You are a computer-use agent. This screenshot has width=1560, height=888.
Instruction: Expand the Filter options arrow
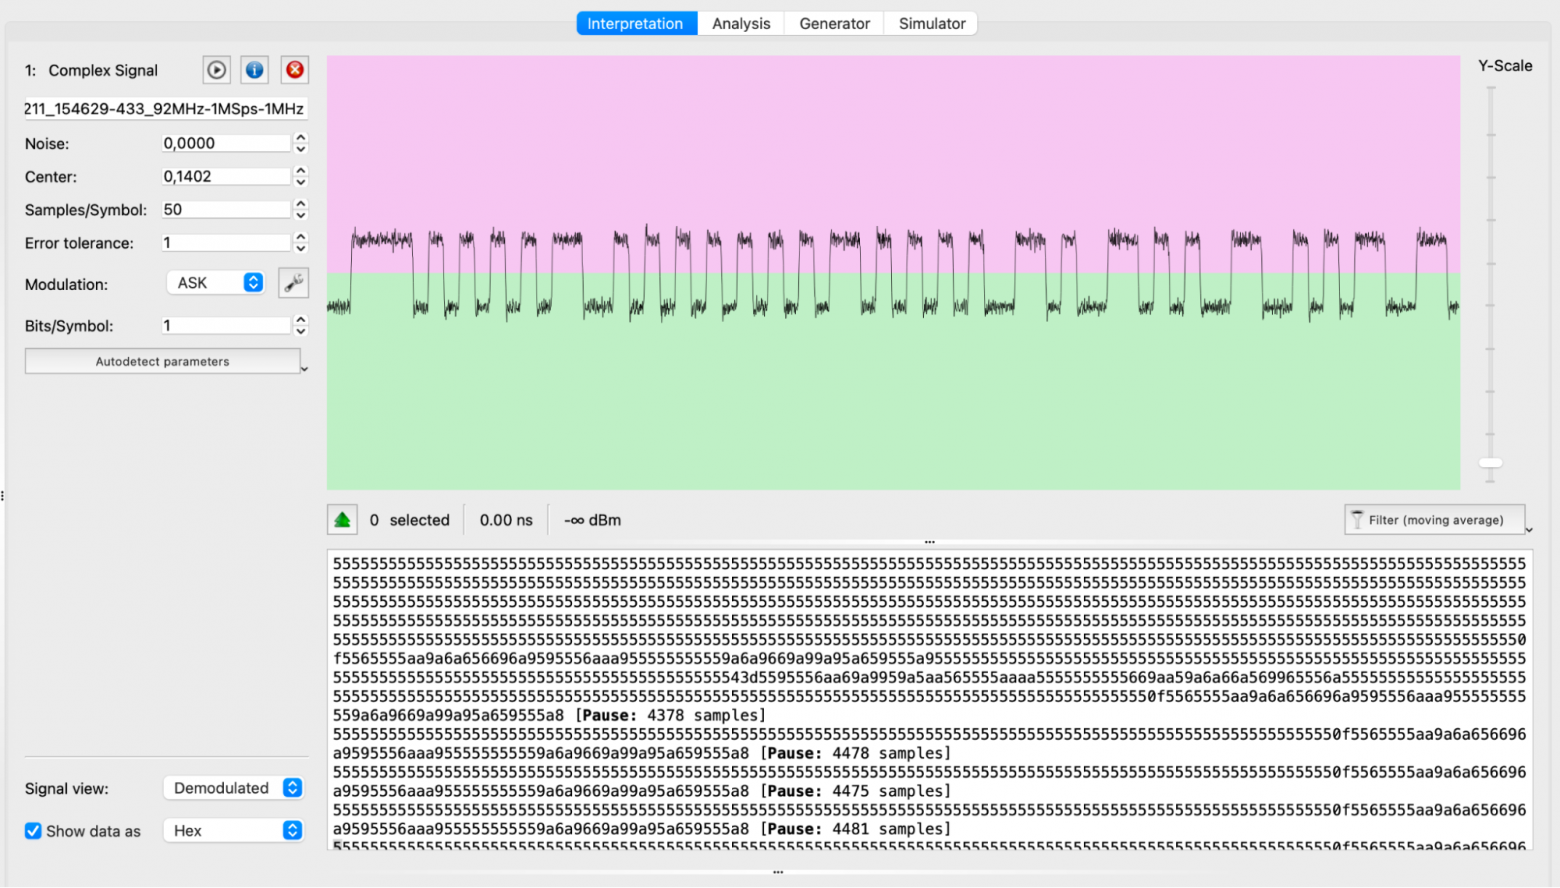coord(1528,530)
